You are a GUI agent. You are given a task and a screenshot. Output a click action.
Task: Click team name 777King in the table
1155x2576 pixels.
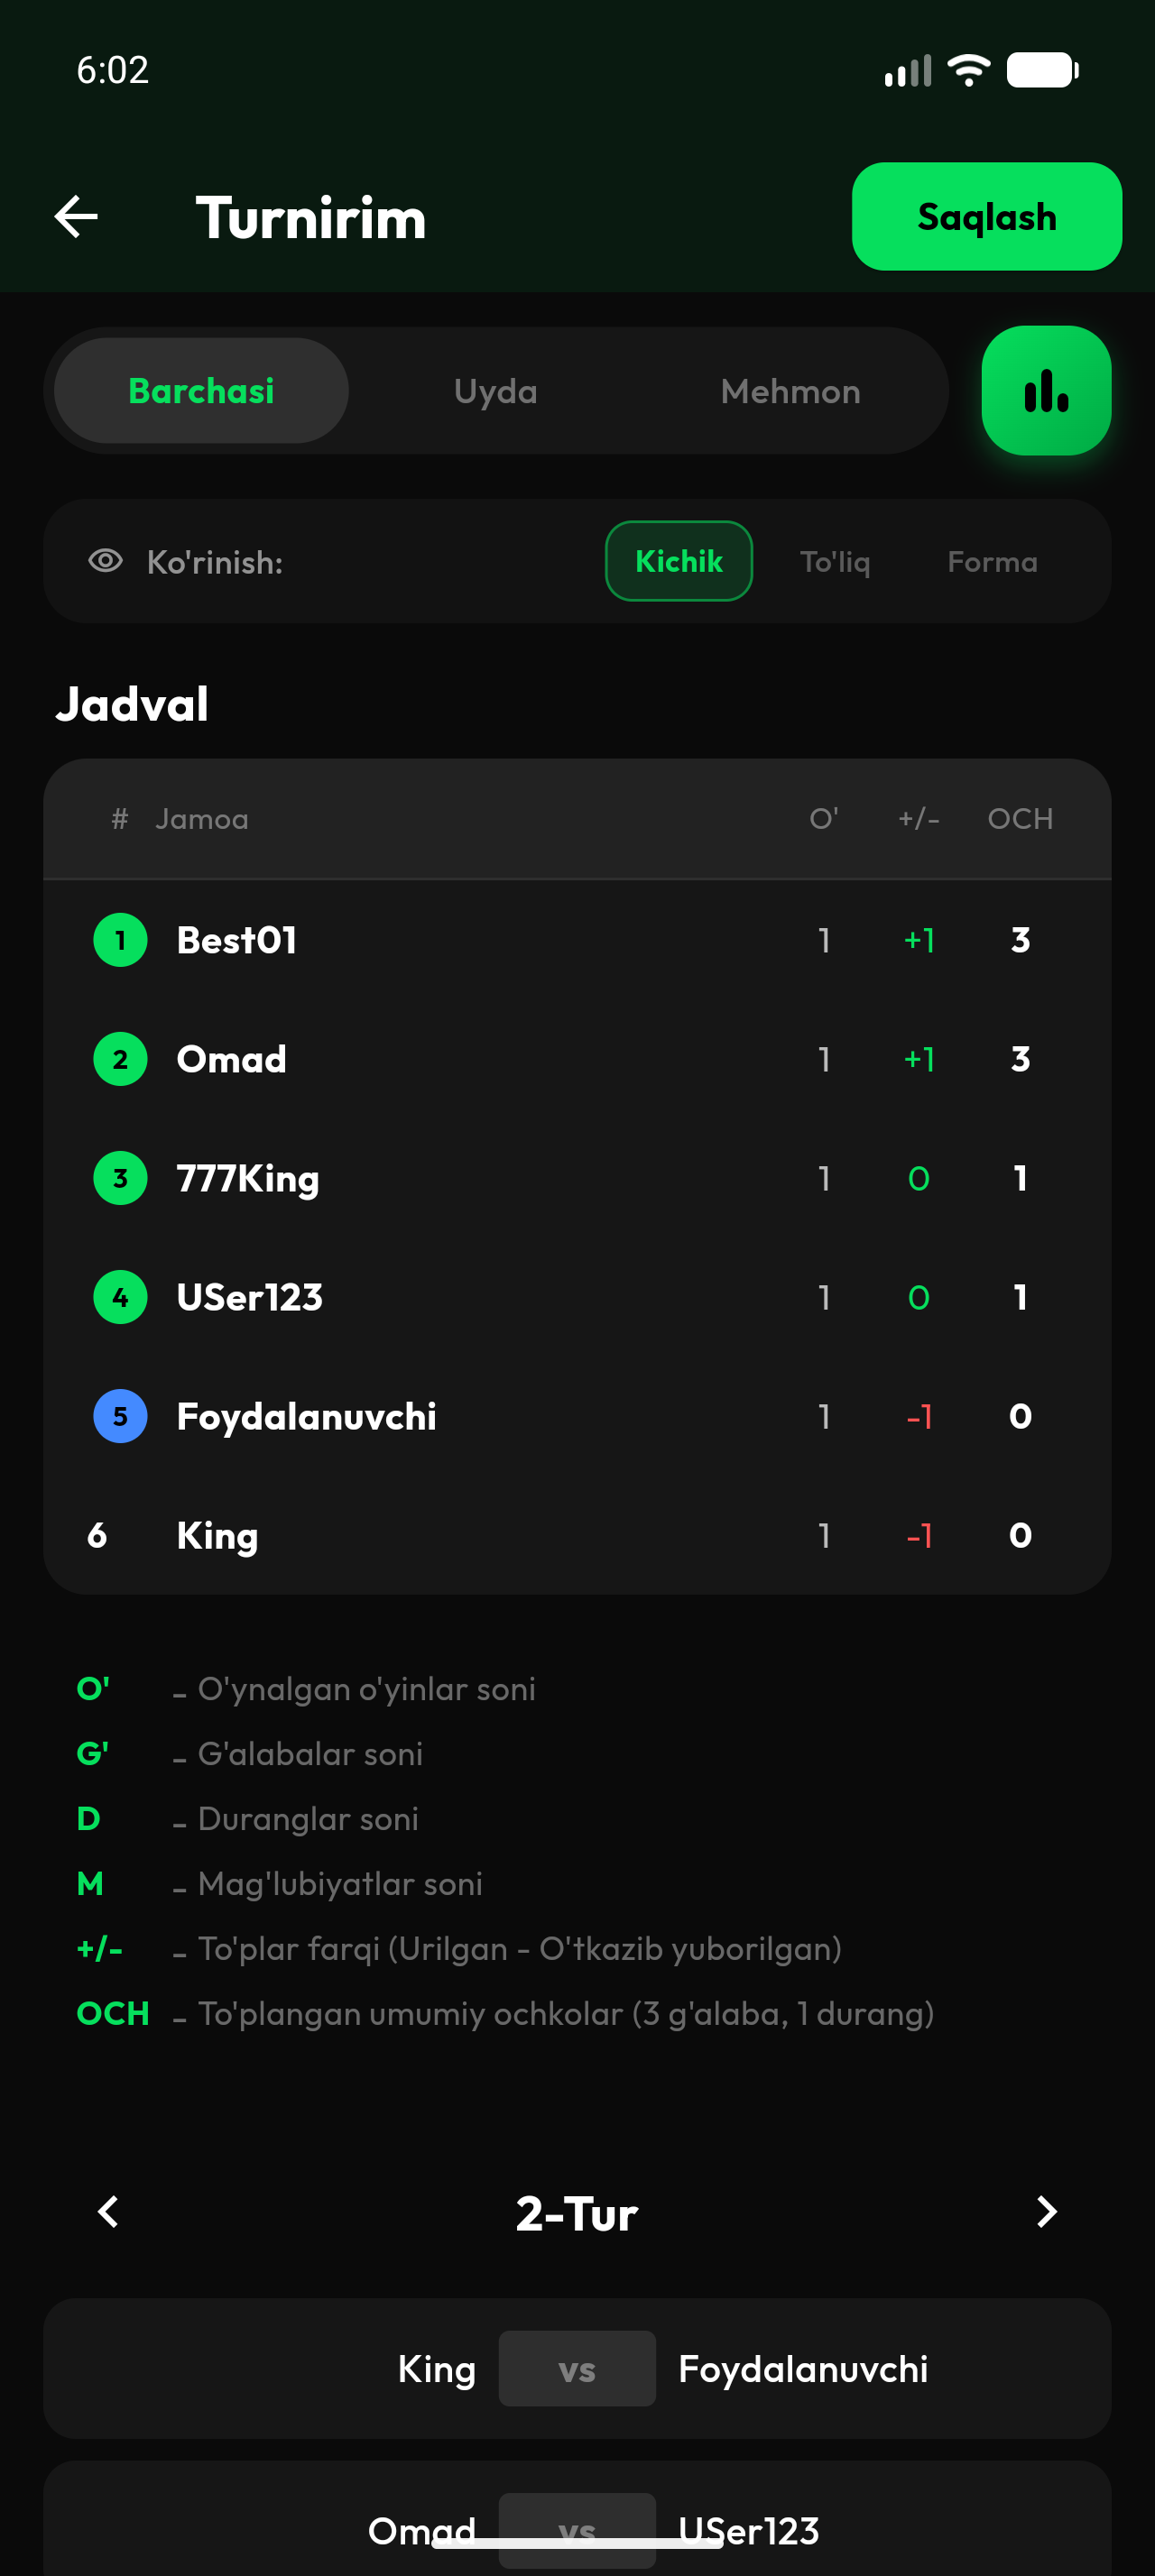(x=246, y=1178)
